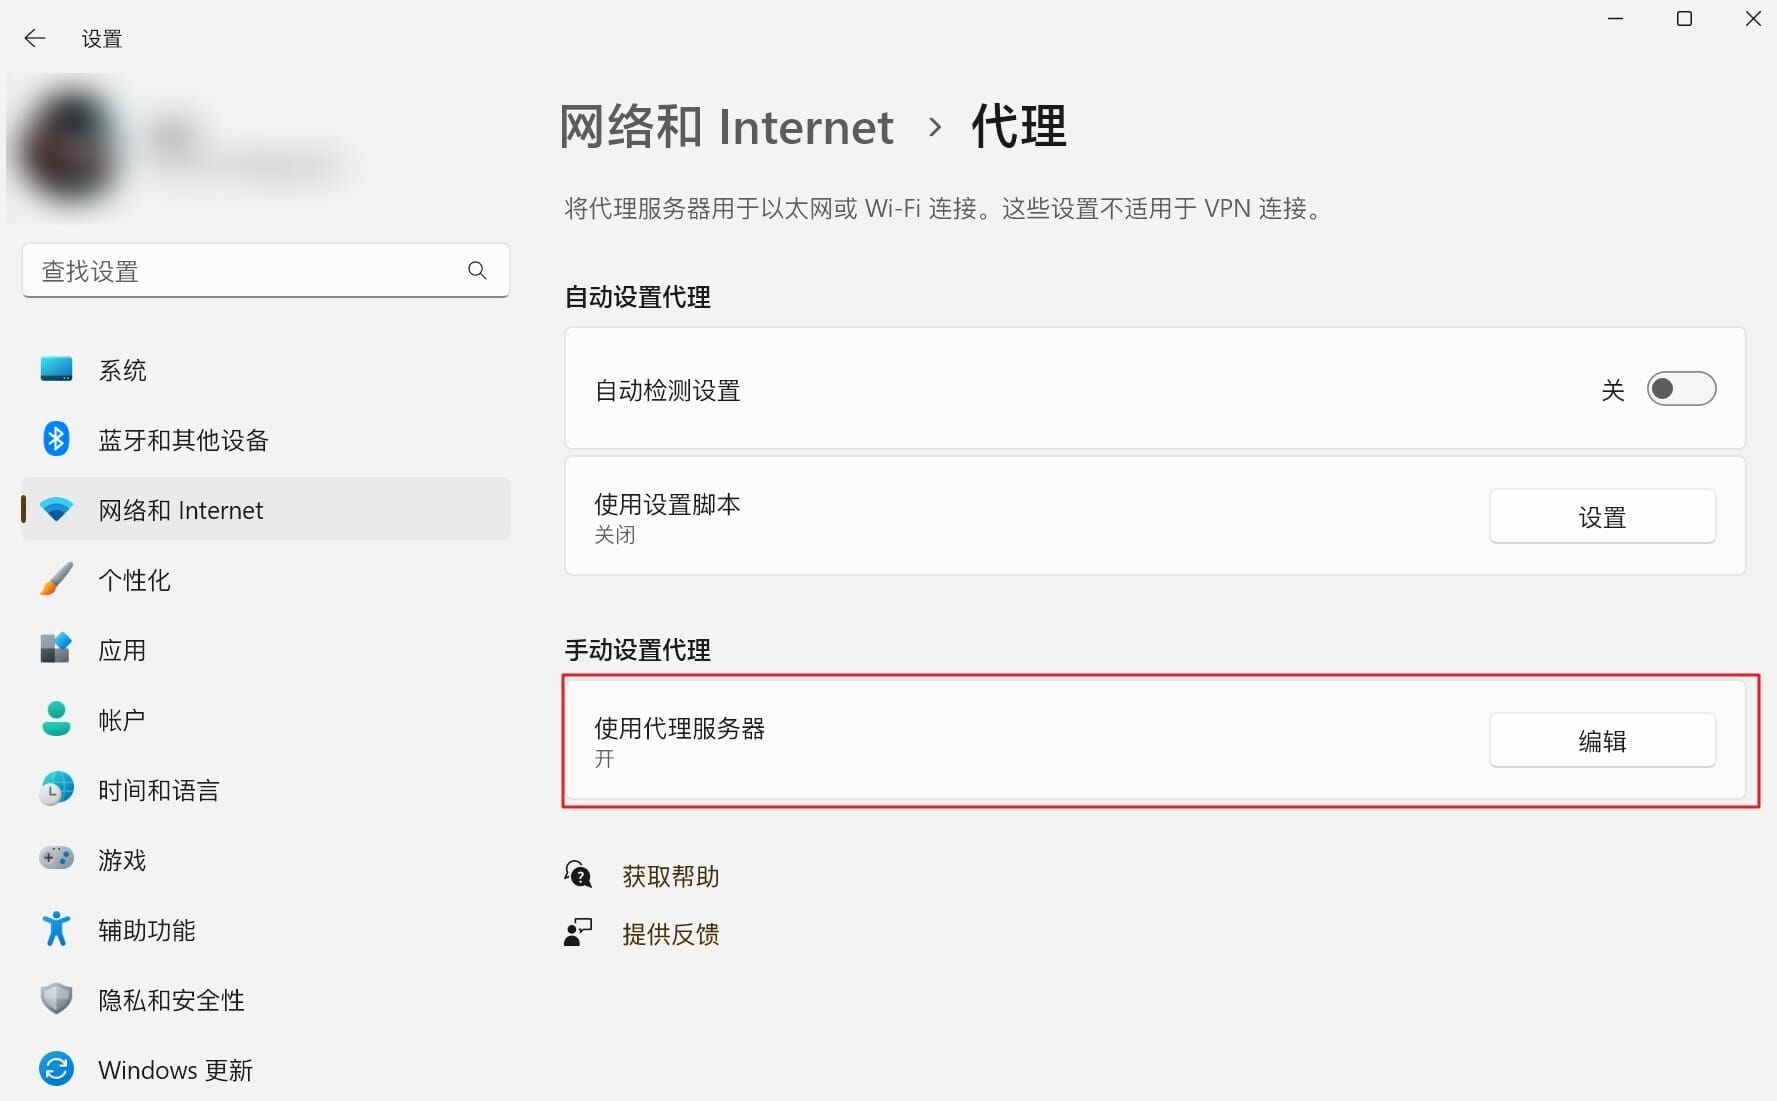Image resolution: width=1777 pixels, height=1101 pixels.
Task: Click the 帐户 person icon
Action: (x=56, y=719)
